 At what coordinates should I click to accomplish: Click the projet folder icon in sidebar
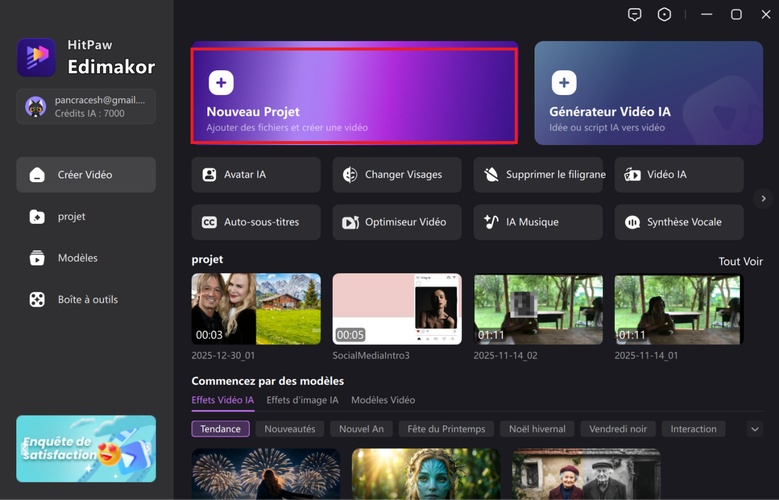pyautogui.click(x=37, y=217)
